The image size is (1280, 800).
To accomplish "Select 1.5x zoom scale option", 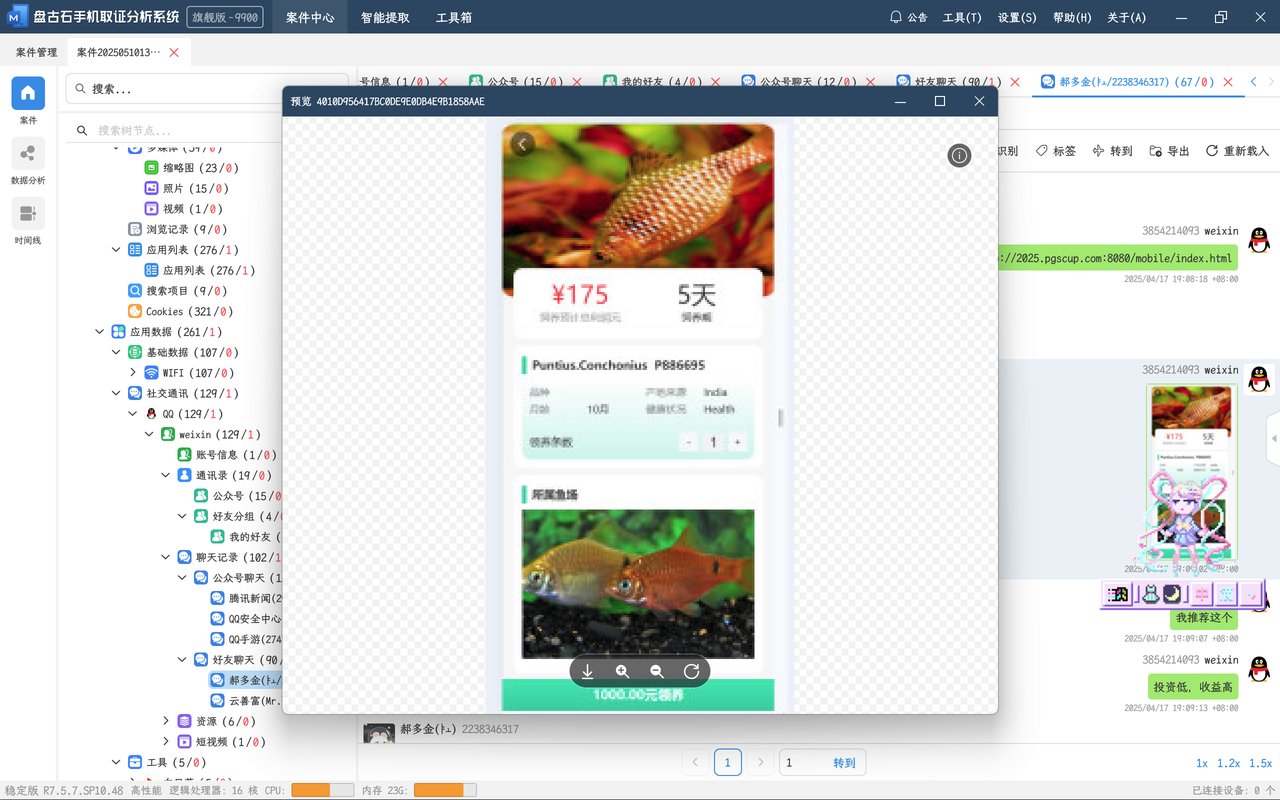I will [1260, 763].
